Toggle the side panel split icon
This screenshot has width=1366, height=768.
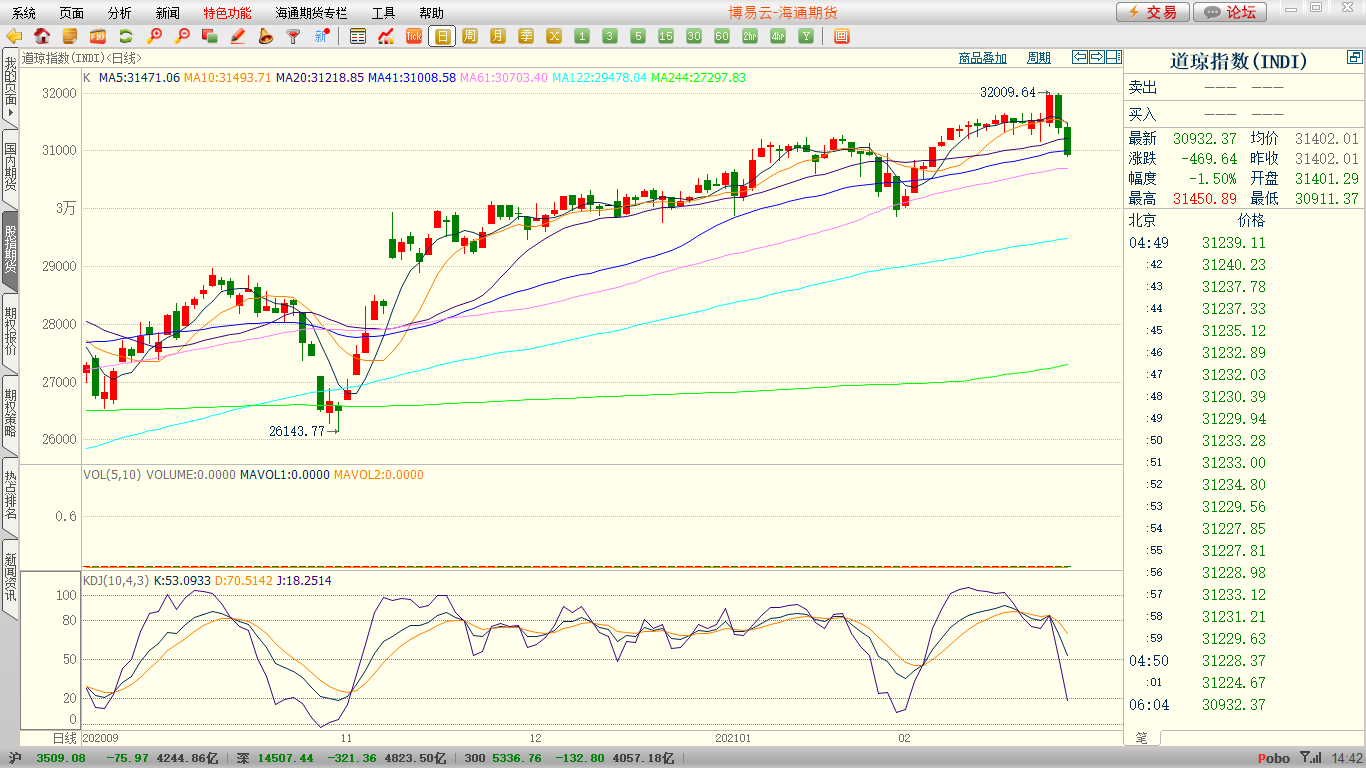[x=1114, y=57]
